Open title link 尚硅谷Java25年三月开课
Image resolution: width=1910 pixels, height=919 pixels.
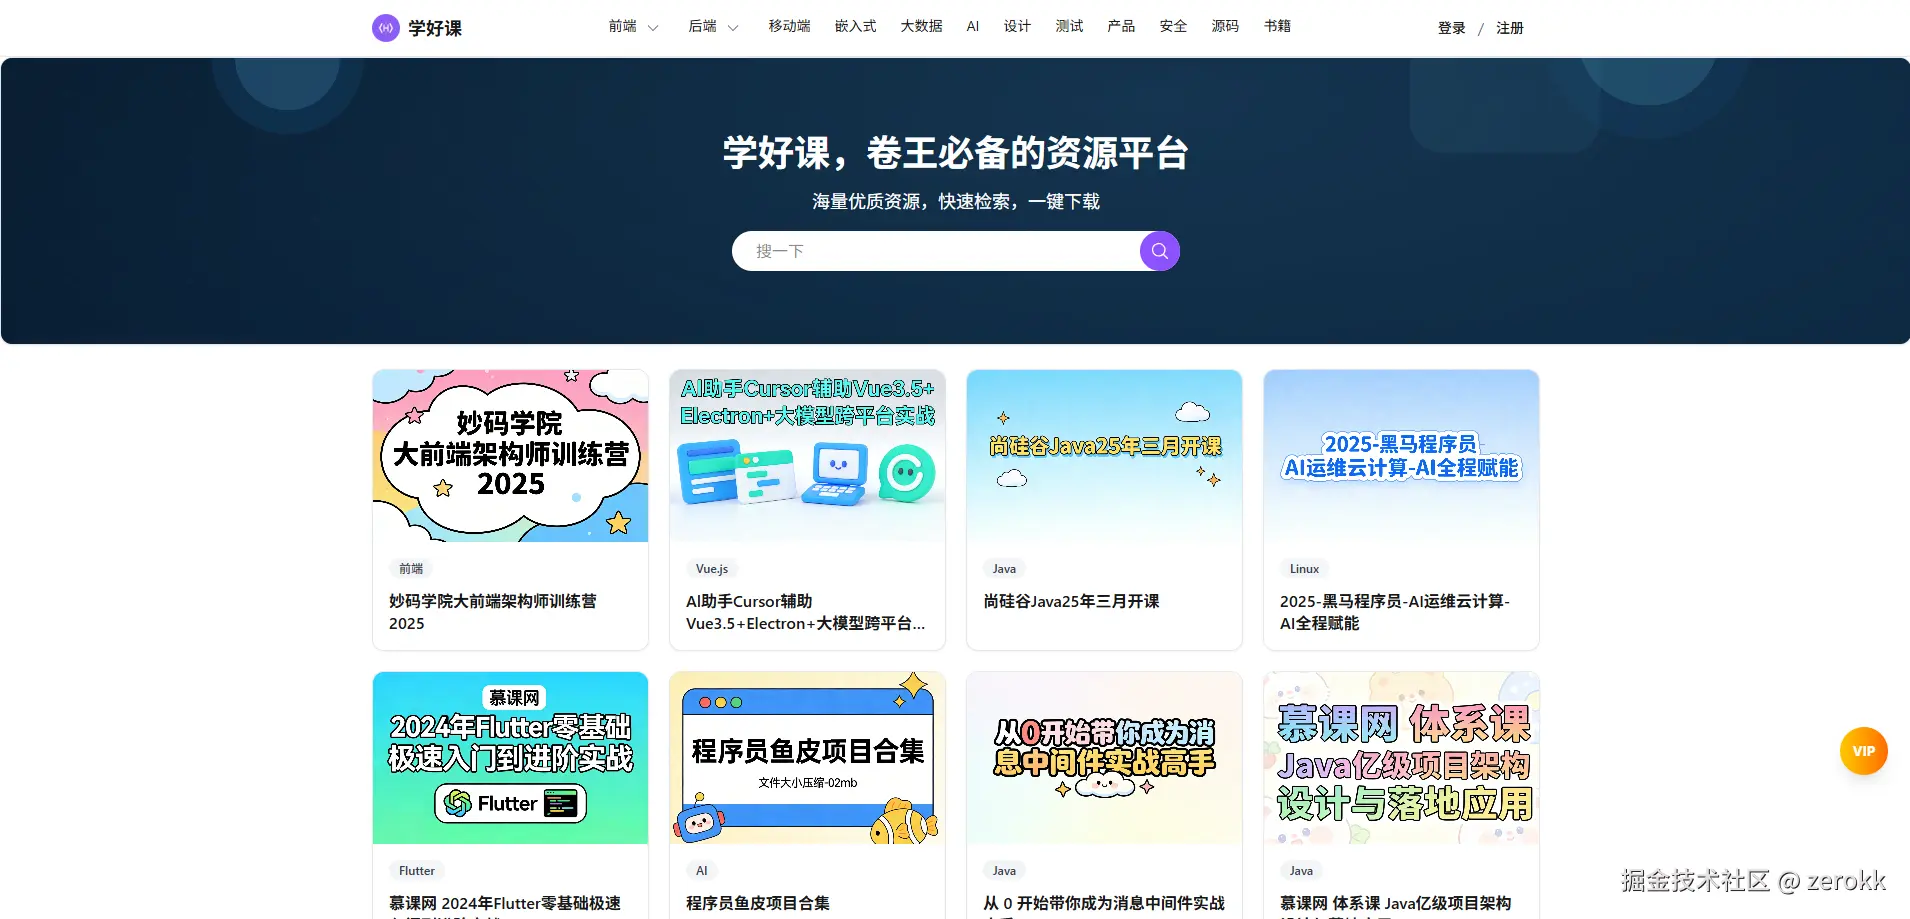(1071, 601)
